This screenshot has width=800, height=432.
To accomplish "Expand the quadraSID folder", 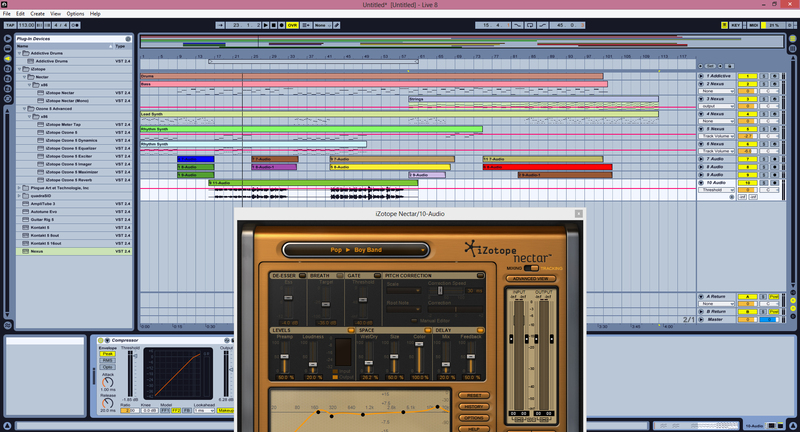I will [x=20, y=196].
